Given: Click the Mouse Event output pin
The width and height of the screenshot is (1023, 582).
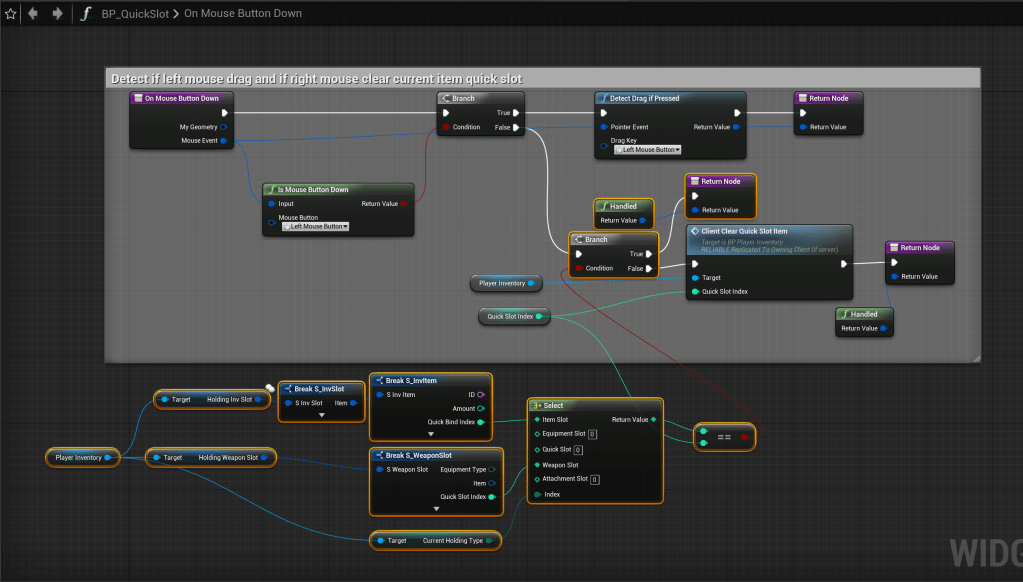Looking at the screenshot, I should (224, 141).
